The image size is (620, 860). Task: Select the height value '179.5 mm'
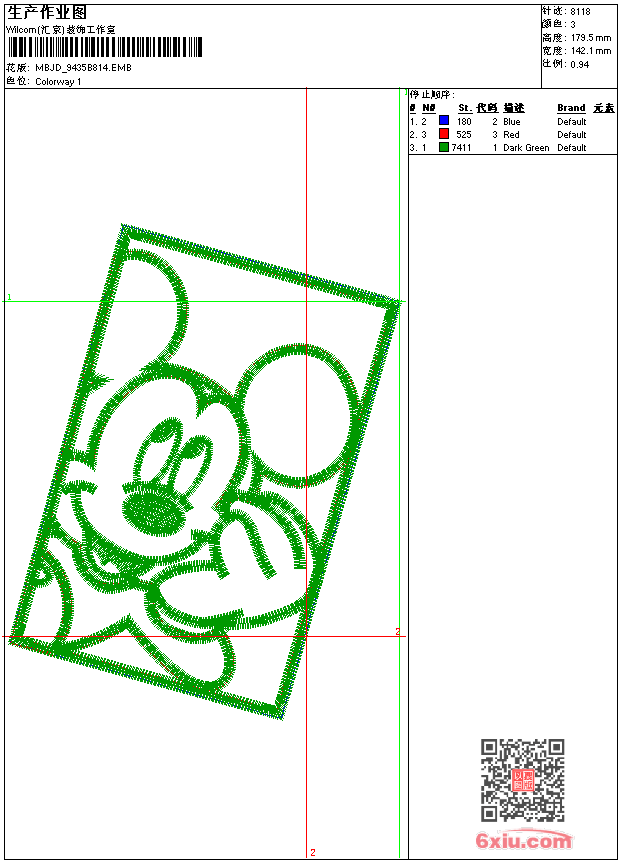point(591,38)
